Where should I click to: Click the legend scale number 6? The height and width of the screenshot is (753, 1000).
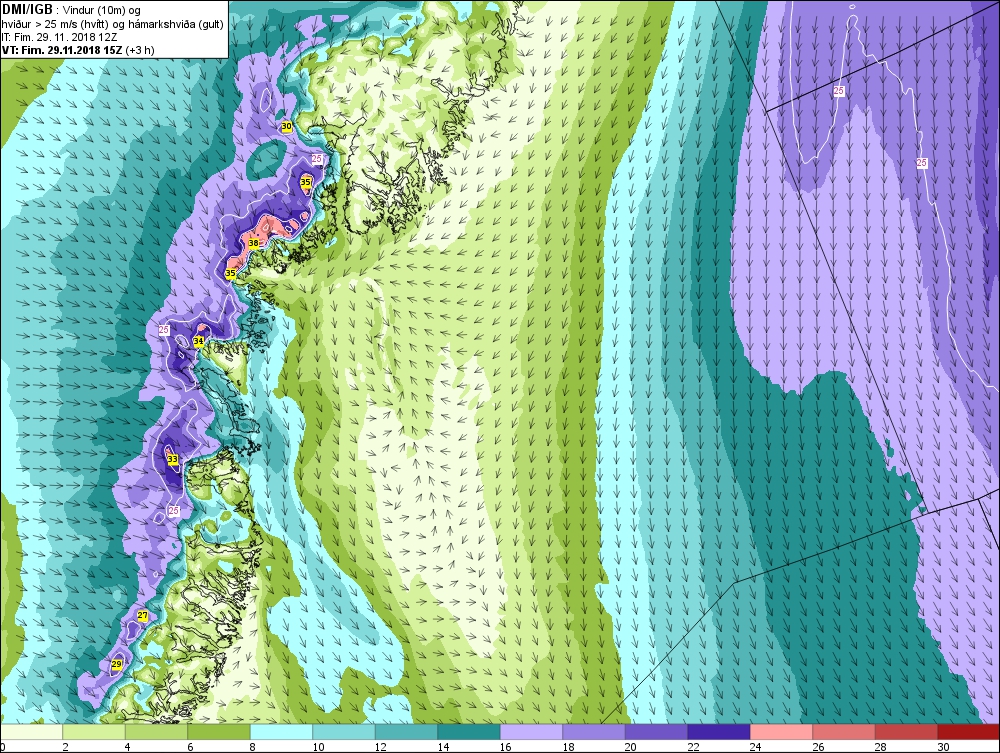coord(190,747)
